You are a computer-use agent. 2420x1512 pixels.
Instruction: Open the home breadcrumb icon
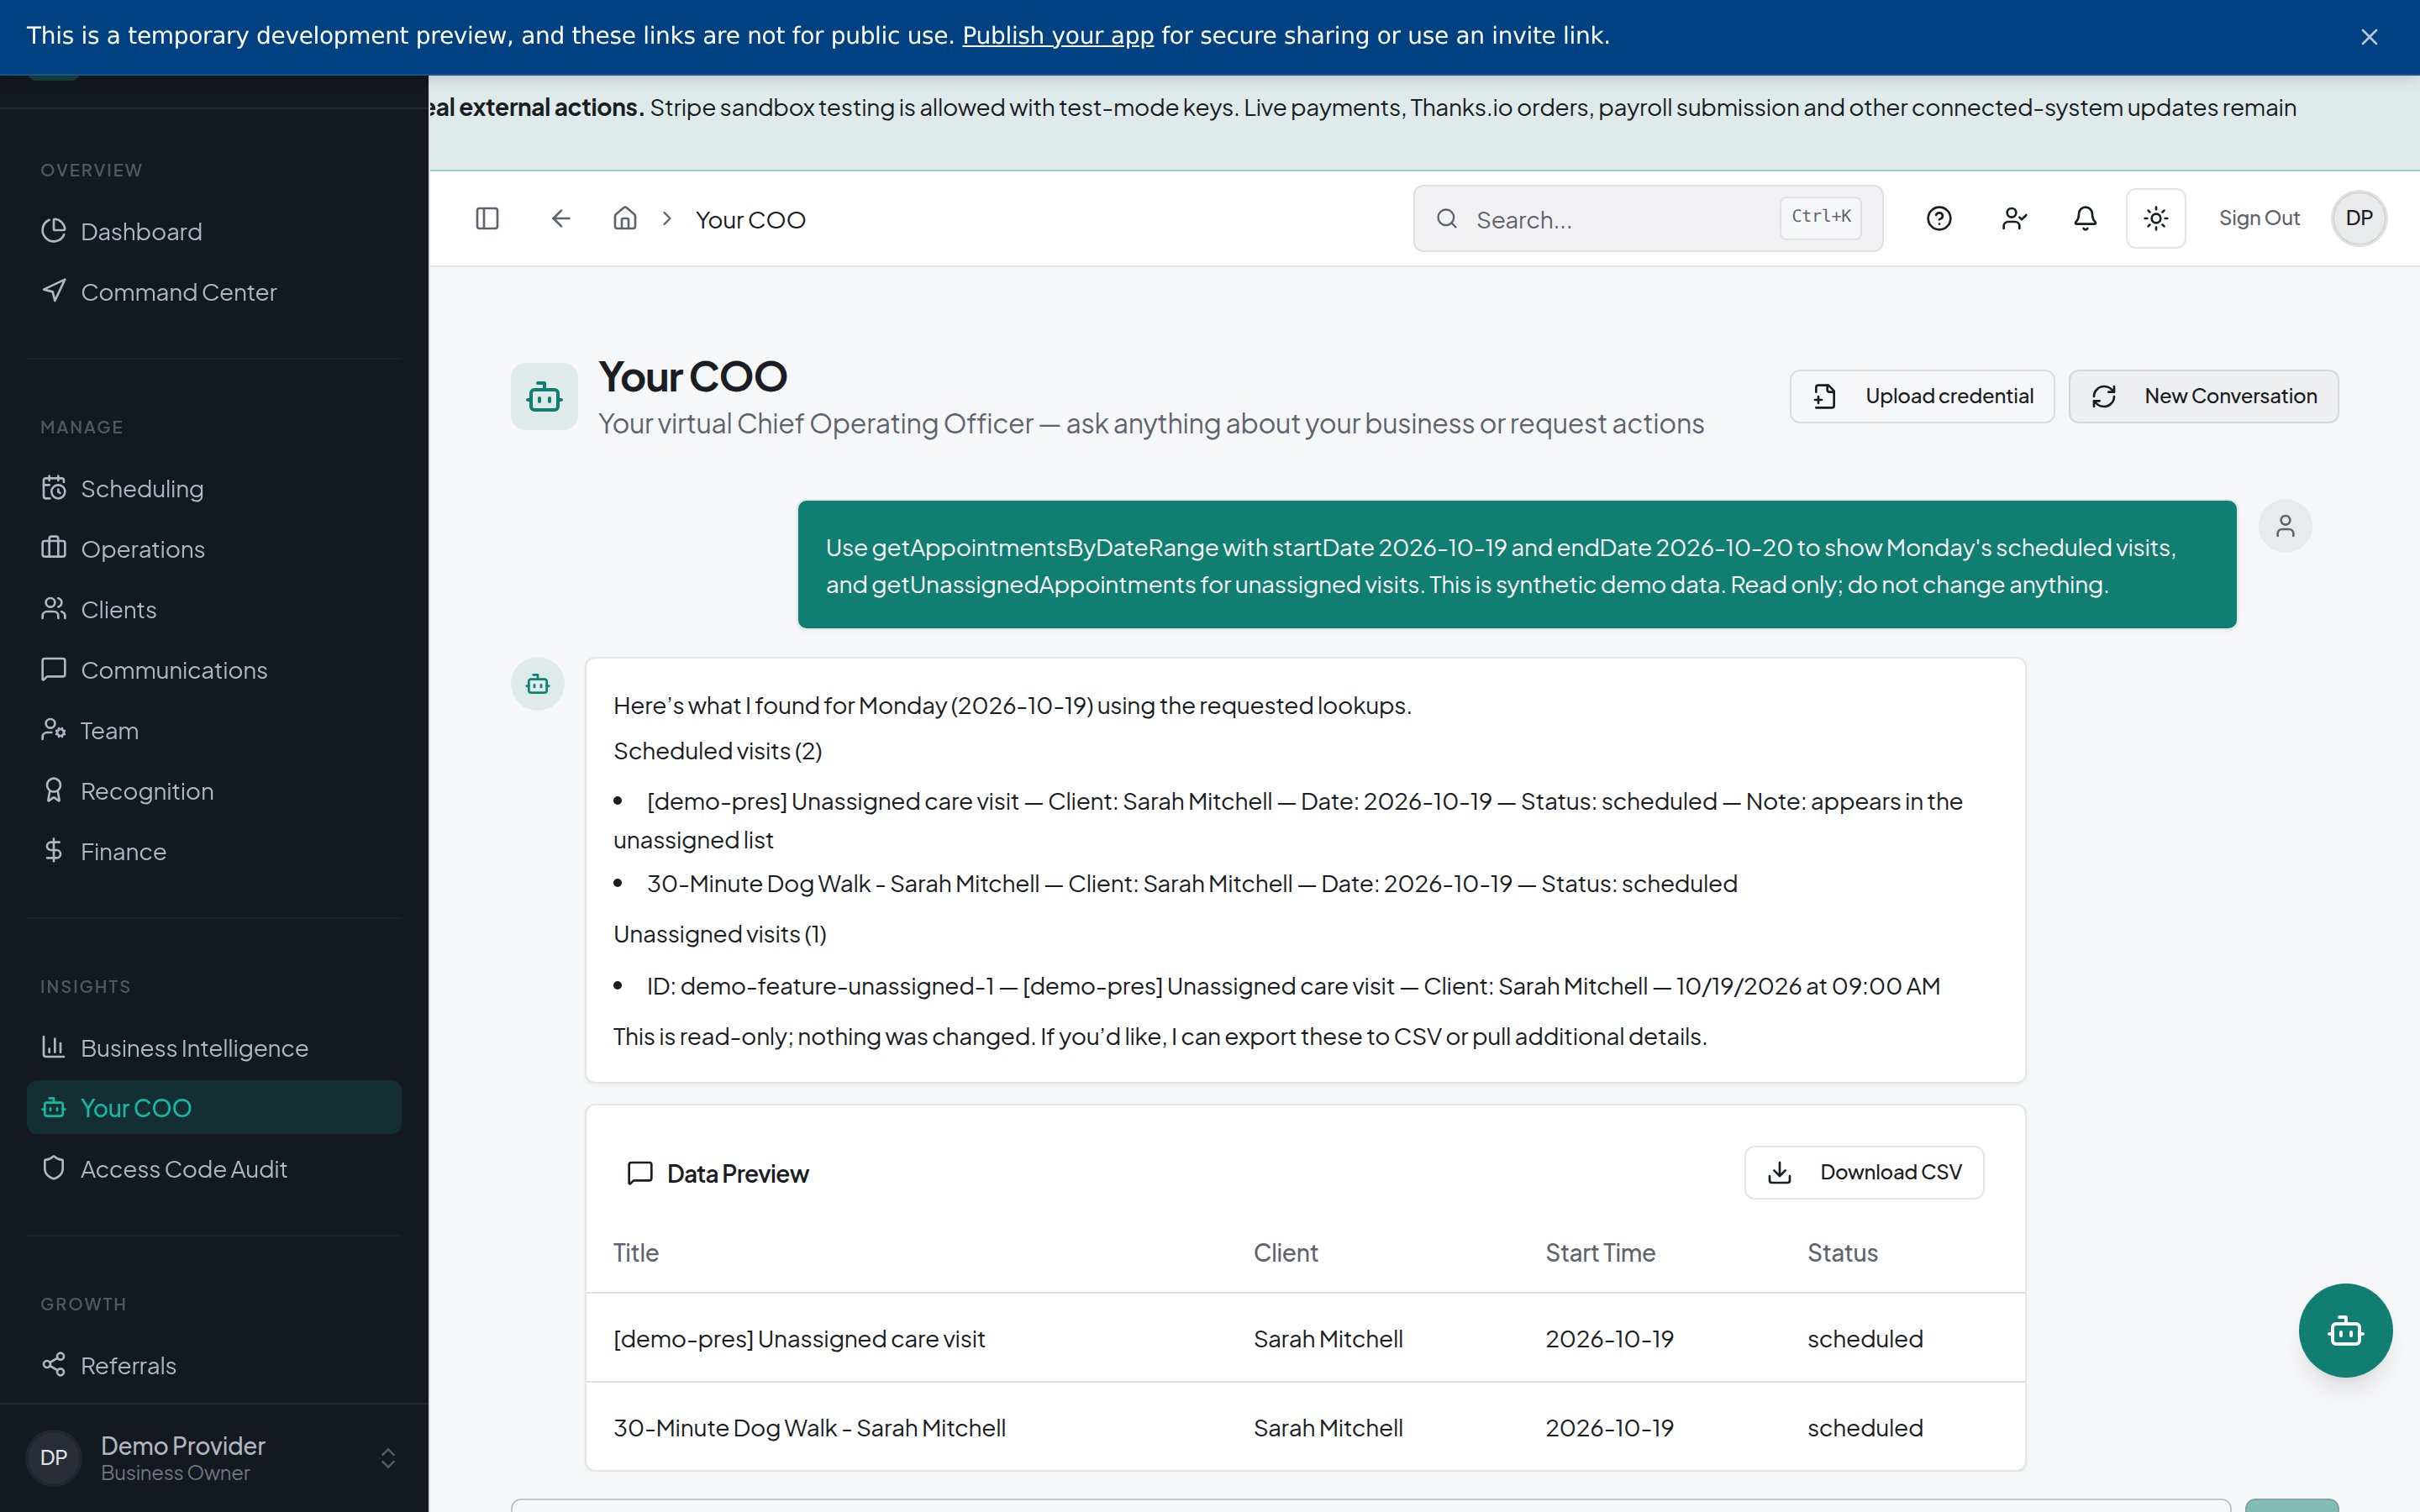pos(625,218)
